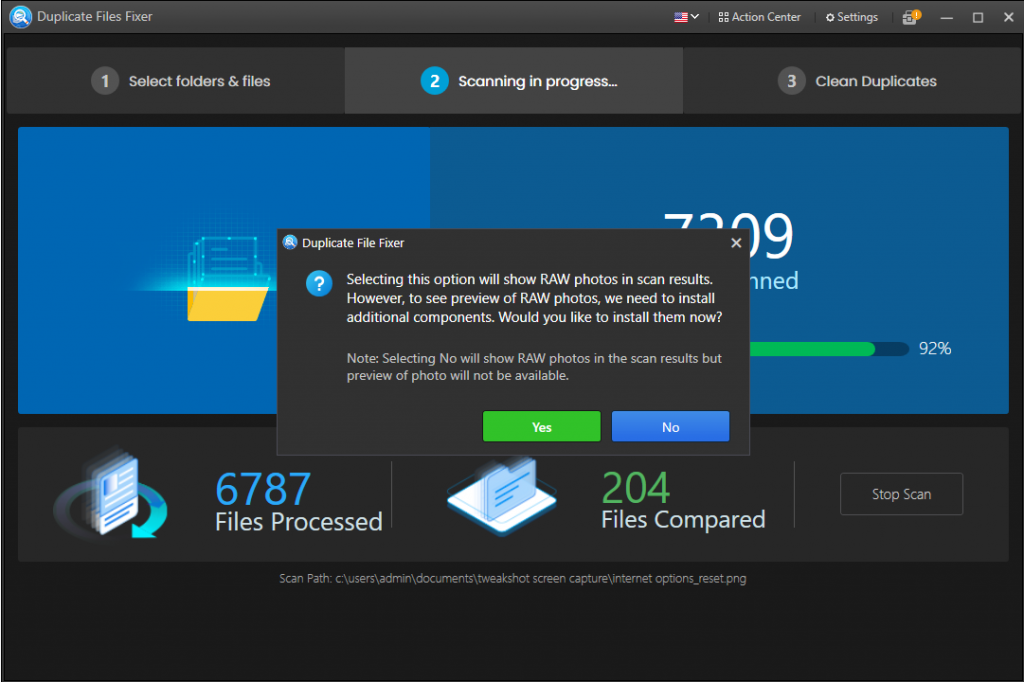Click the Duplicate Files Fixer app logo
Screen dimensions: 1024x682
click(21, 16)
